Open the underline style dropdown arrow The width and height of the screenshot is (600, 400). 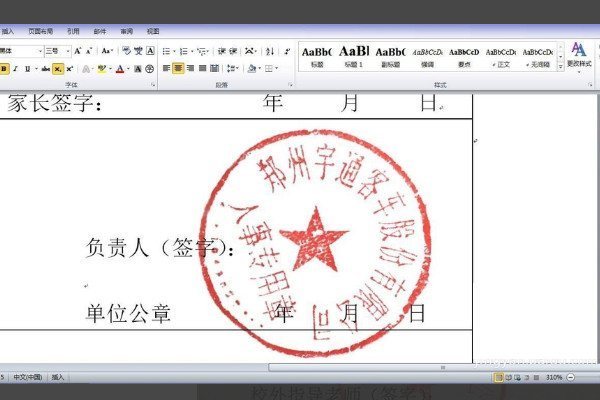(x=36, y=69)
